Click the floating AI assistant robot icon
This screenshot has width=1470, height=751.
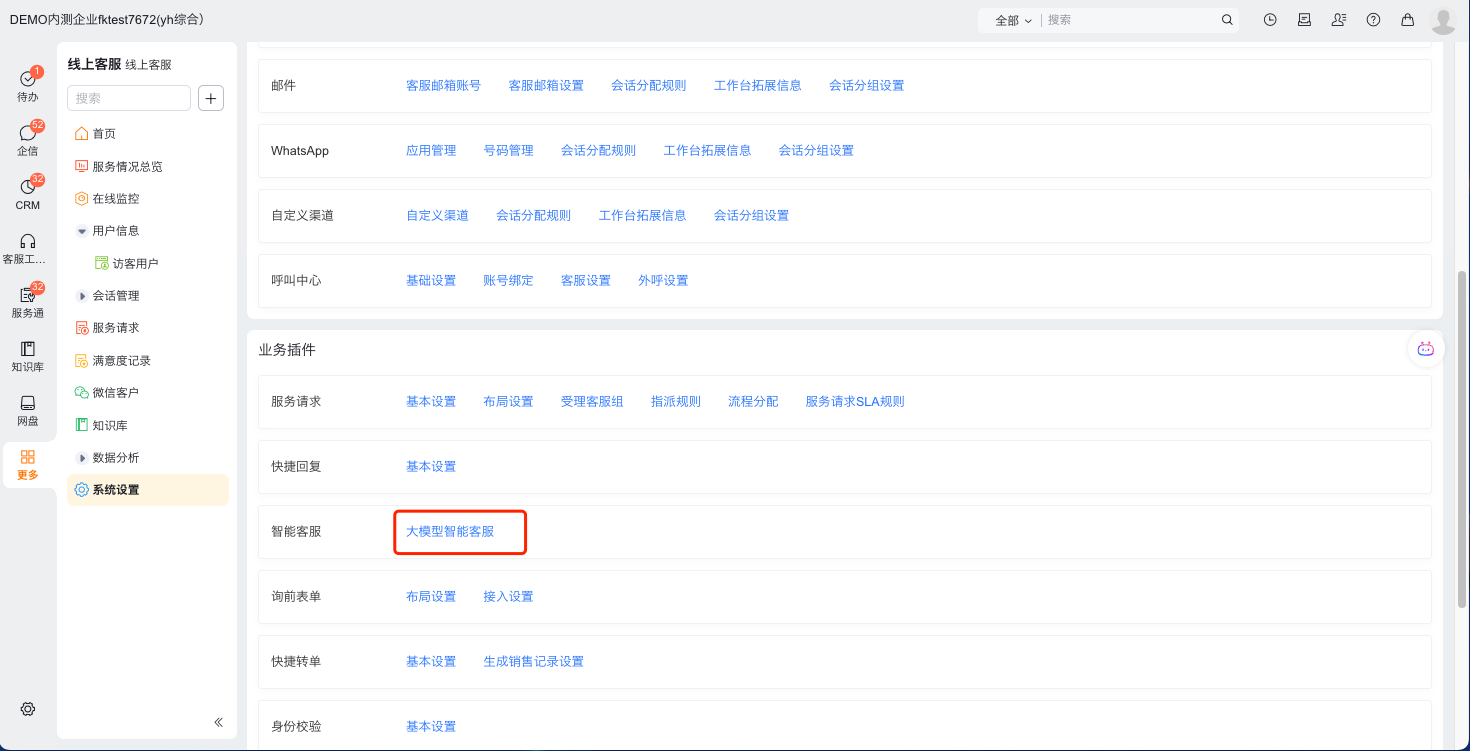(x=1425, y=349)
